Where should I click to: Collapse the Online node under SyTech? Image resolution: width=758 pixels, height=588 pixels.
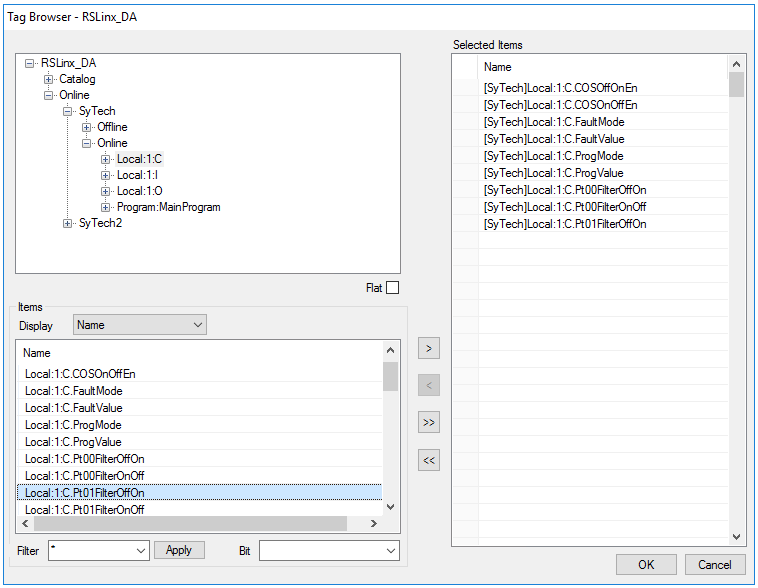(x=87, y=143)
